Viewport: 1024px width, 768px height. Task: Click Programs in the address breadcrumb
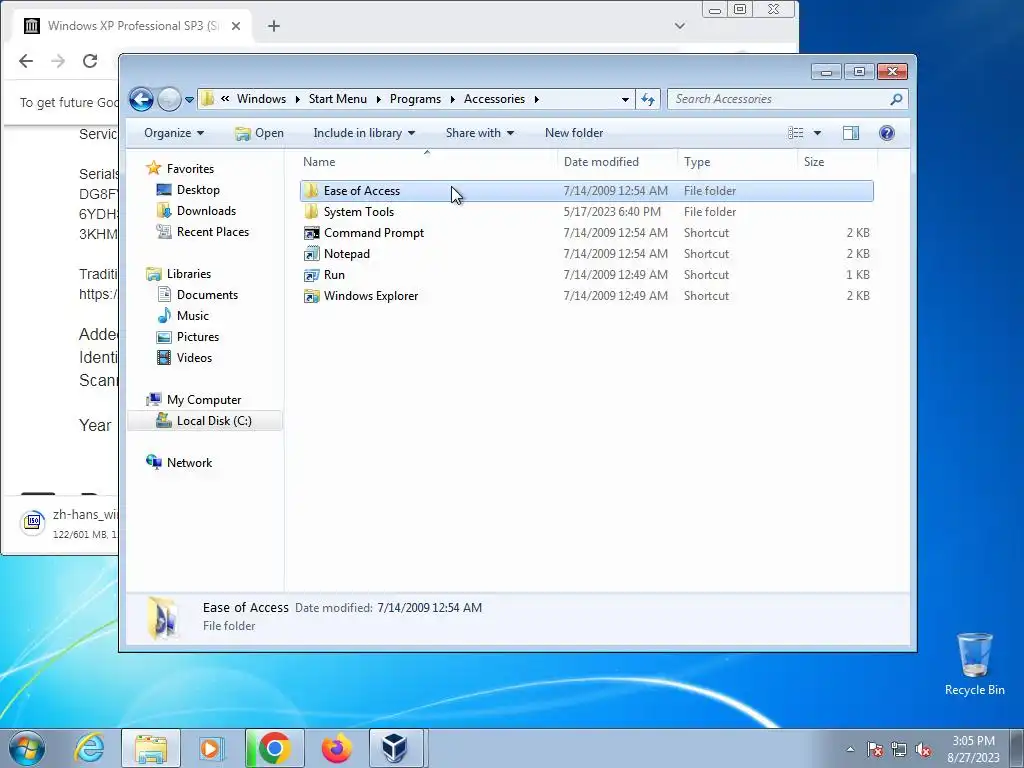[x=415, y=99]
